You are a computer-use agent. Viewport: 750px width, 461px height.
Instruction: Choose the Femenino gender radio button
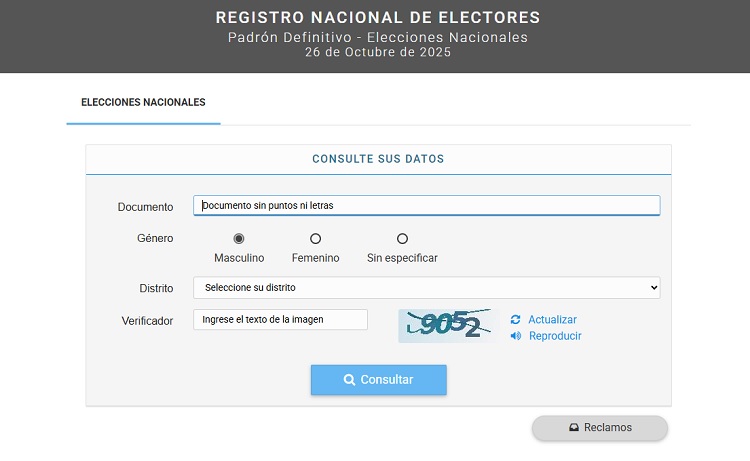click(316, 239)
